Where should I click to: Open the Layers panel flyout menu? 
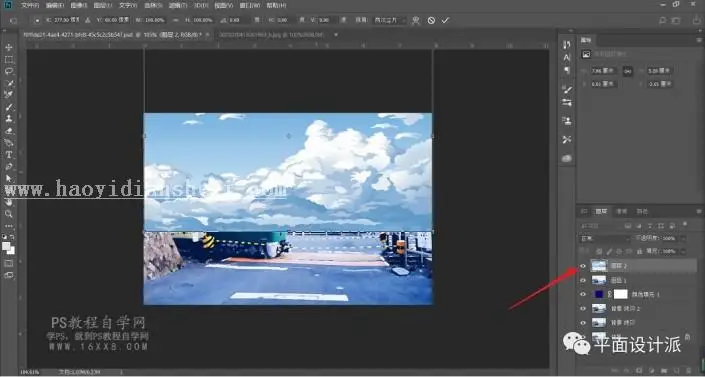tap(699, 211)
